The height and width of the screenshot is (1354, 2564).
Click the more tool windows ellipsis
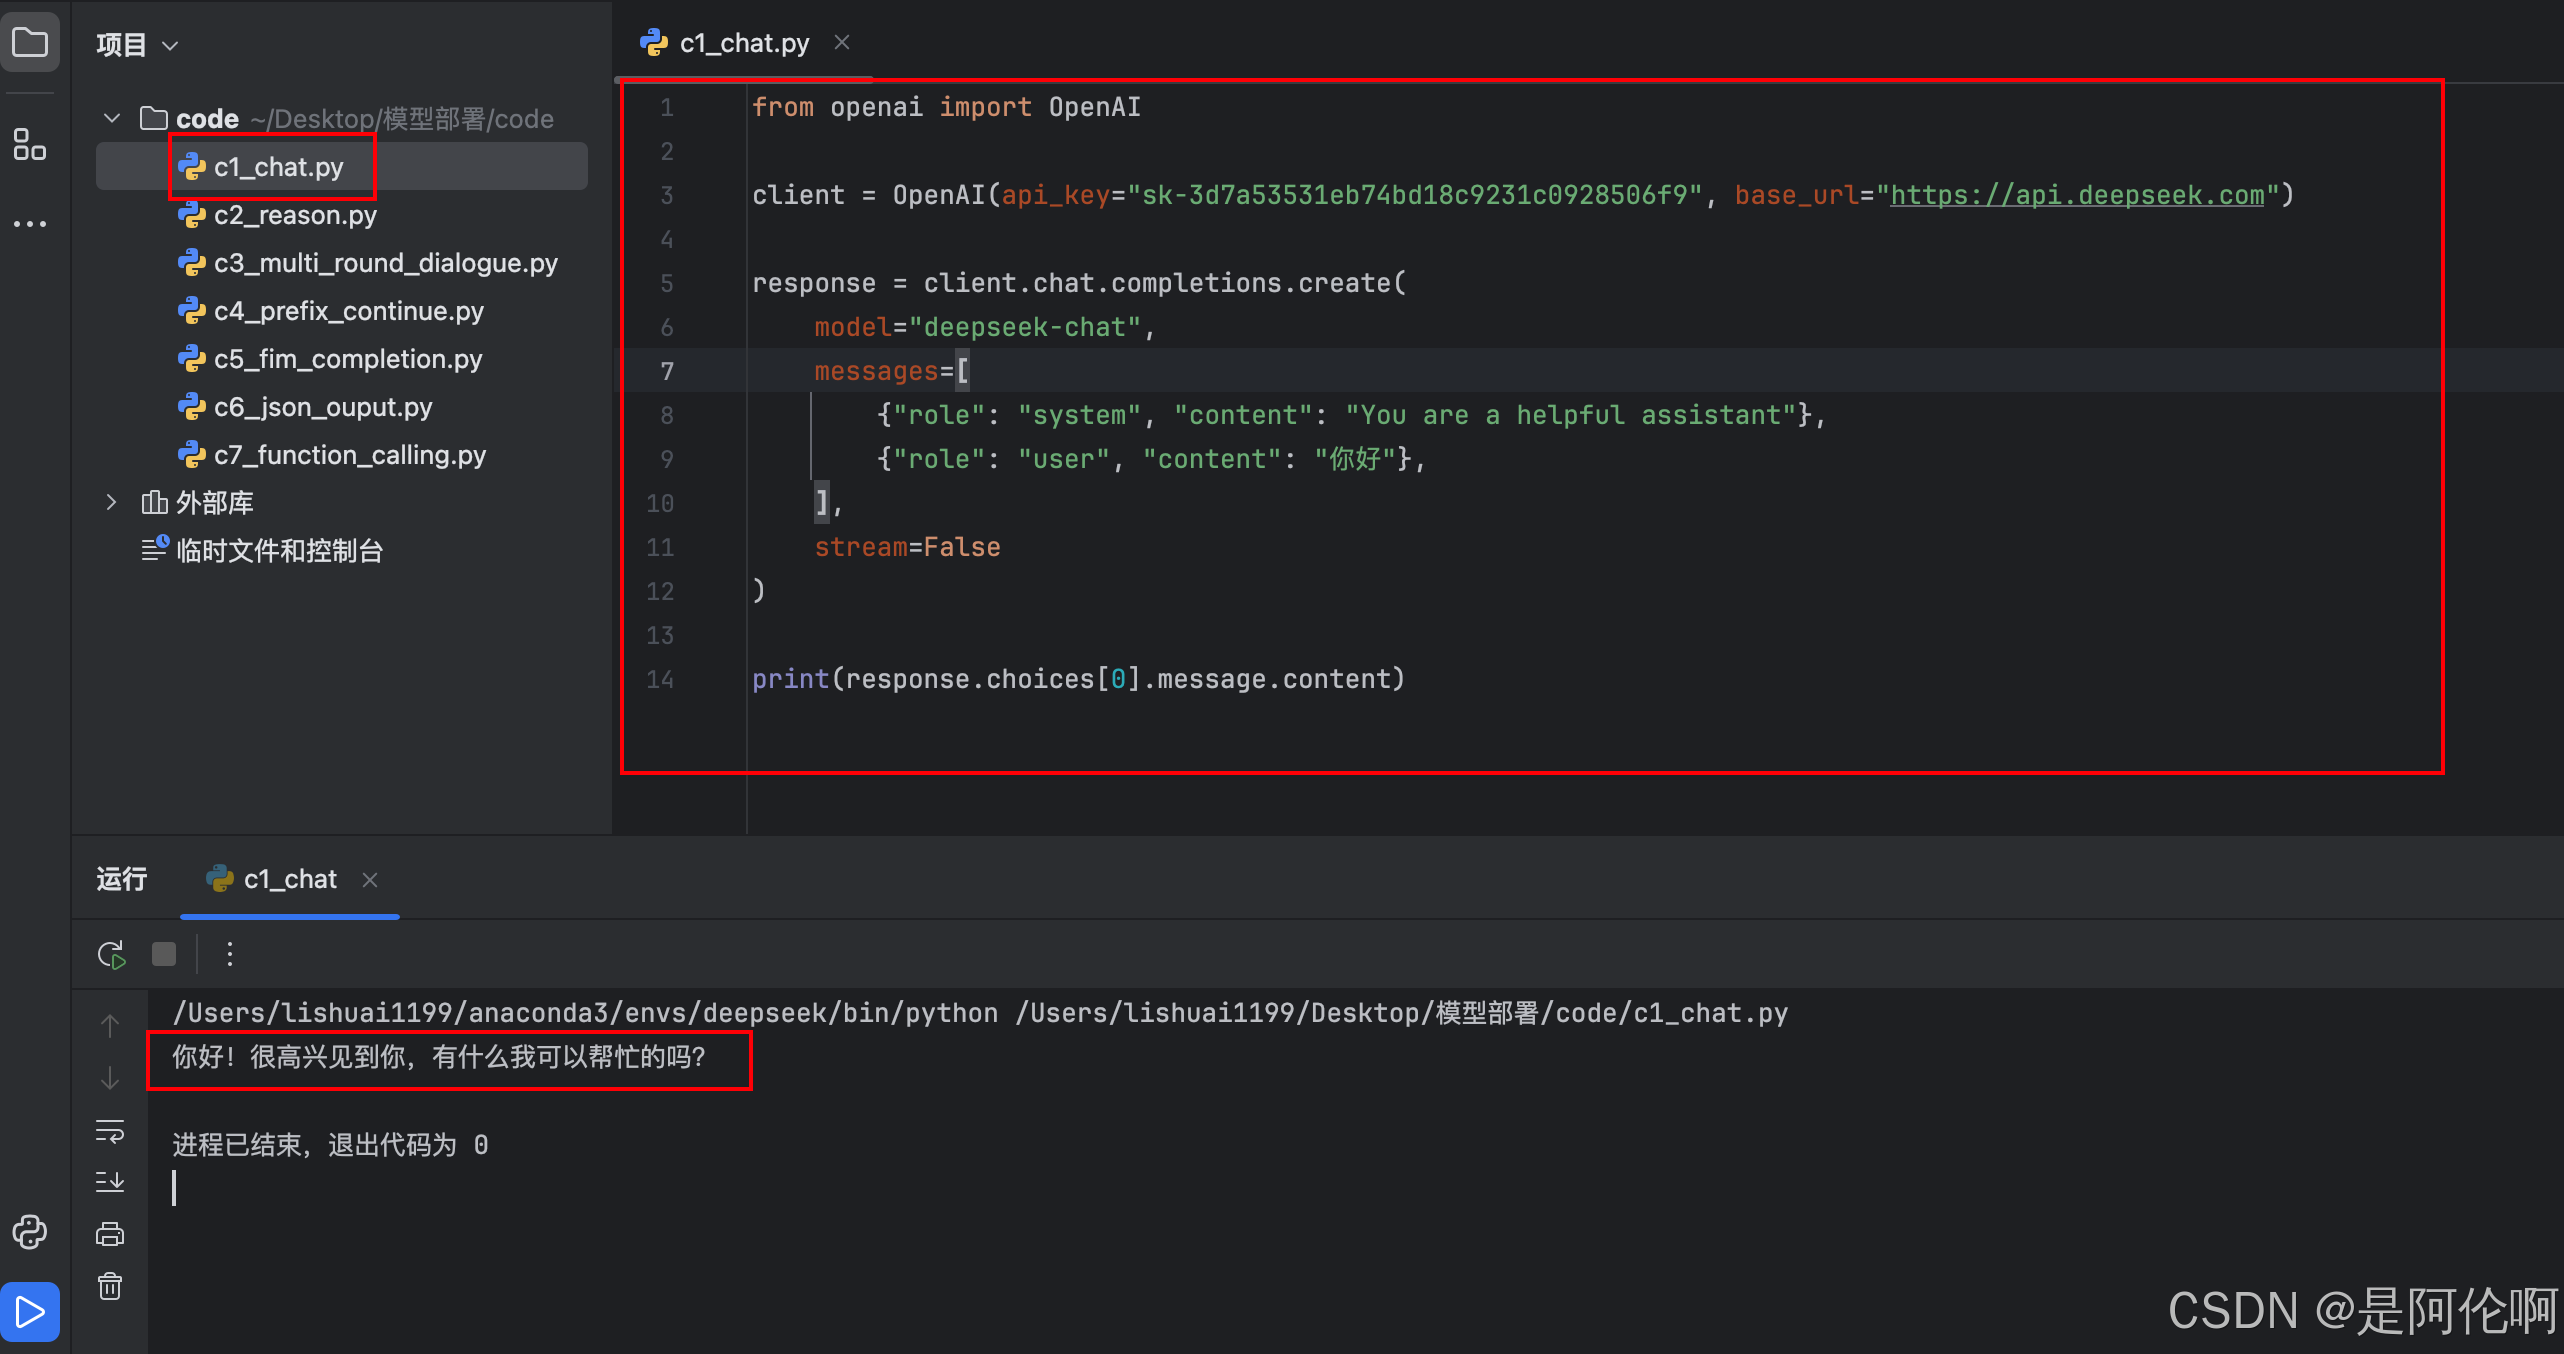(x=30, y=223)
